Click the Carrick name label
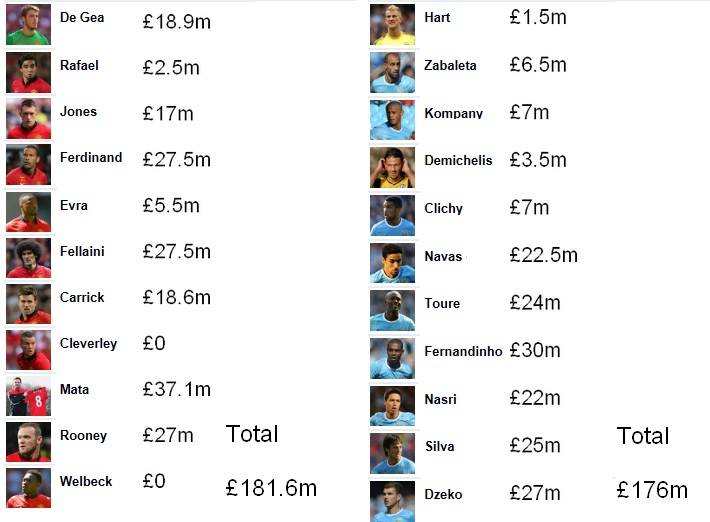This screenshot has height=522, width=710. (82, 297)
